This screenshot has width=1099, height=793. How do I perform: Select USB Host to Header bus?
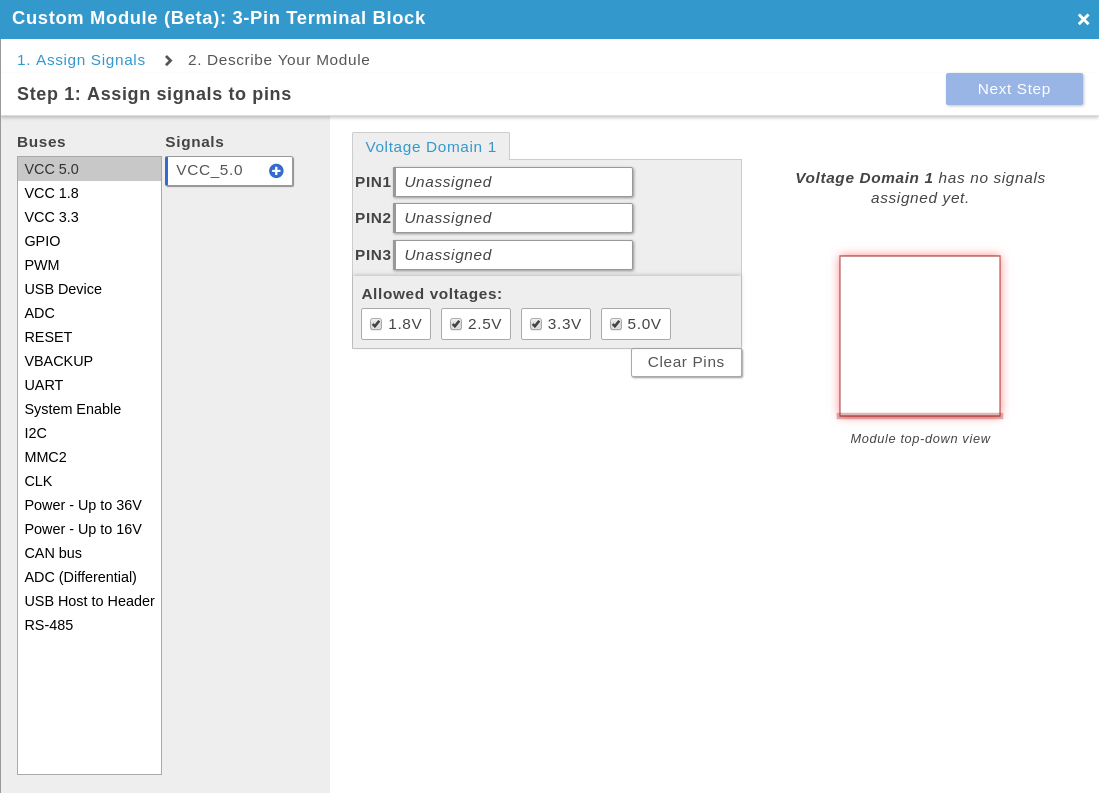tap(90, 601)
